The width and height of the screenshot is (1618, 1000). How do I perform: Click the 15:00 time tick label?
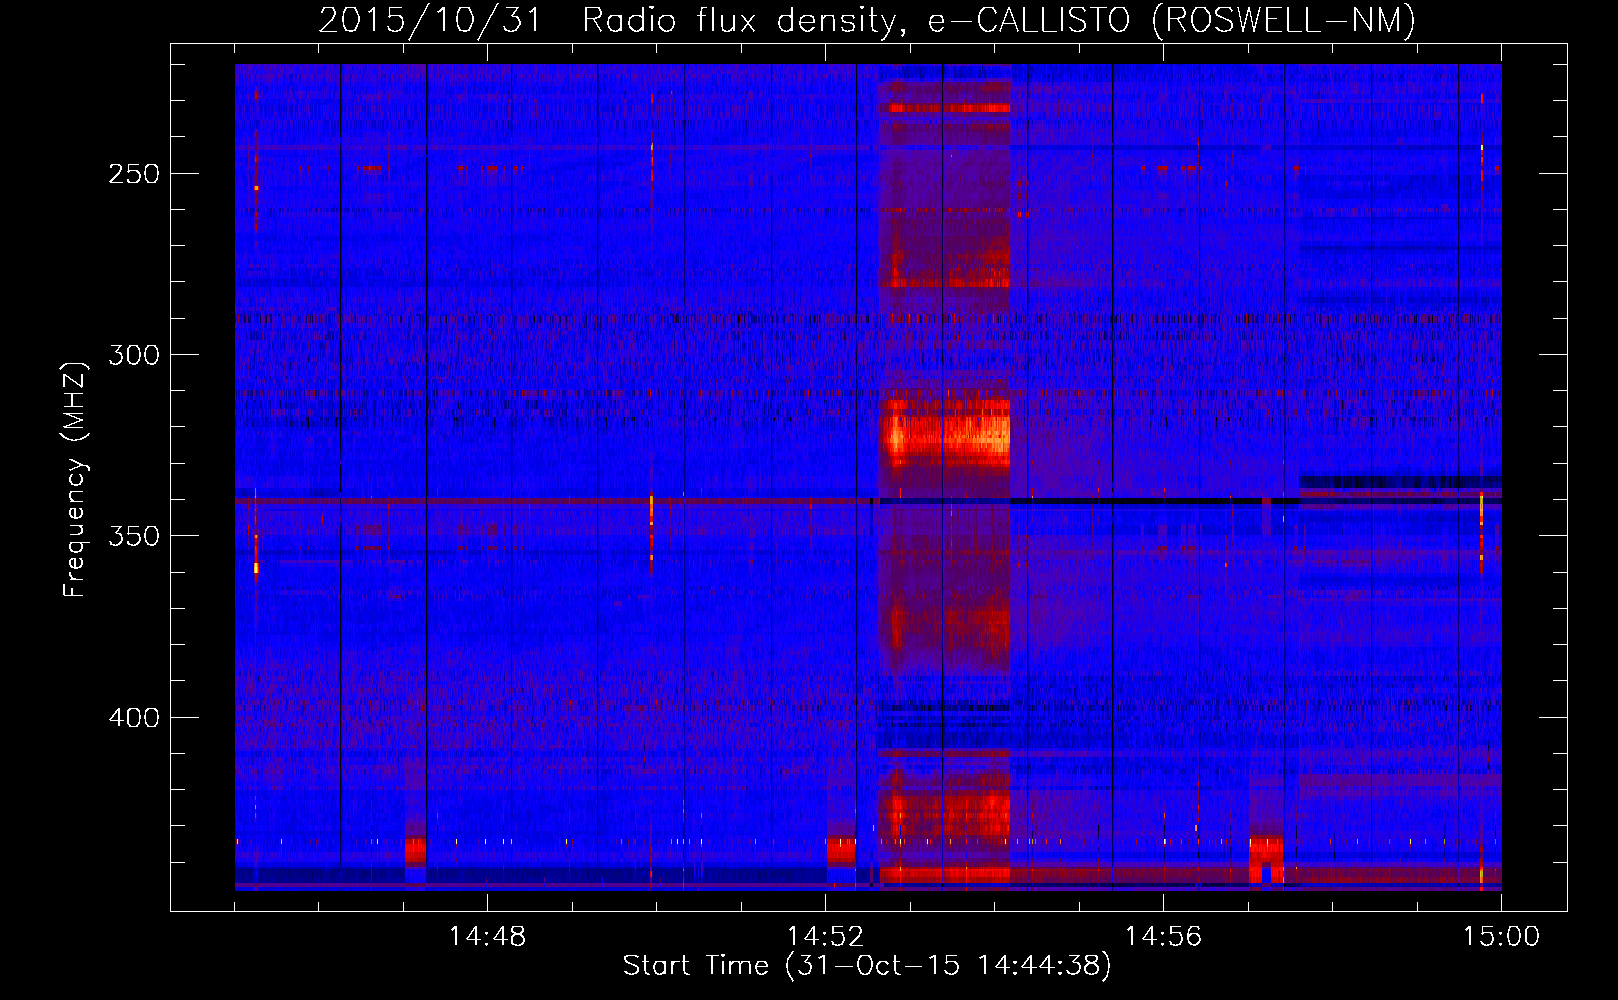[x=1501, y=937]
